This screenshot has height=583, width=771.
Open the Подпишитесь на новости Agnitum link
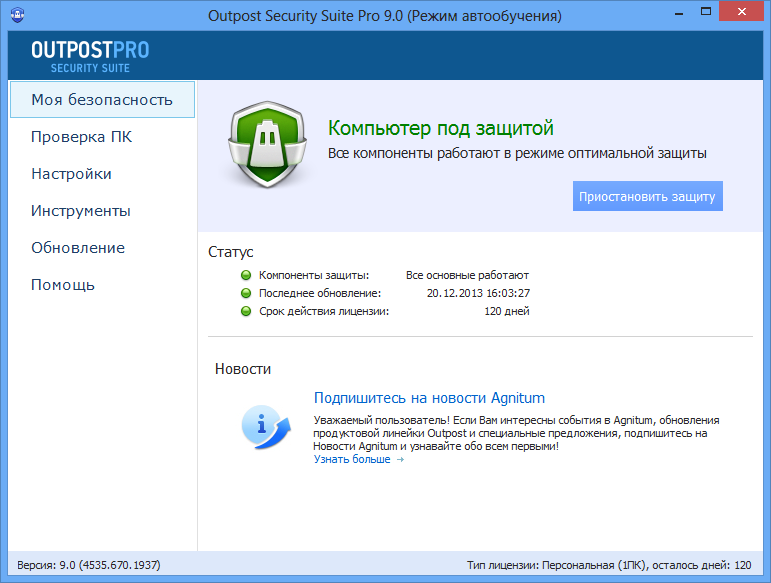(429, 398)
